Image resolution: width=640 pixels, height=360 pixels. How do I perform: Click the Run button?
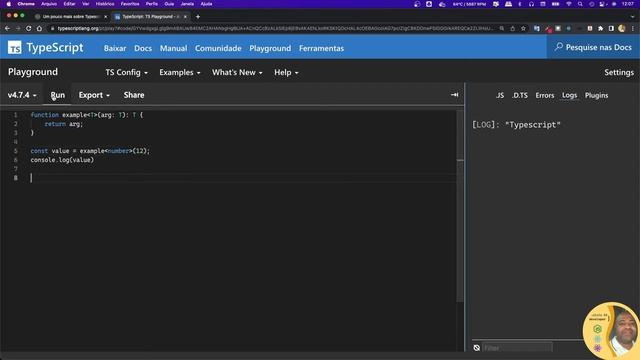click(58, 95)
